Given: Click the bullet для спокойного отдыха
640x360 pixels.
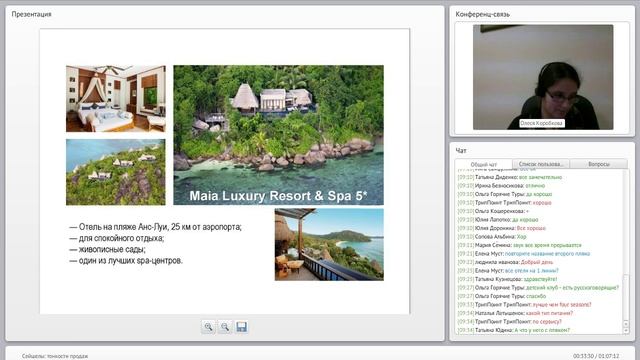Looking at the screenshot, I should [117, 238].
